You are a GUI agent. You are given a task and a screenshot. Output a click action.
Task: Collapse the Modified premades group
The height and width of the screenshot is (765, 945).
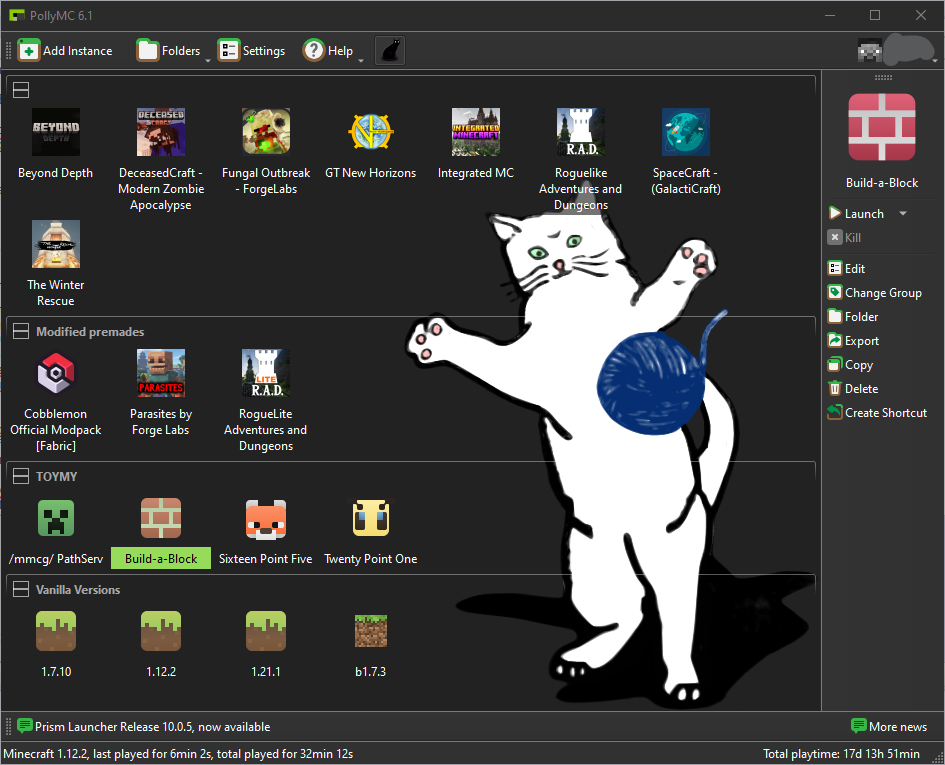21,331
